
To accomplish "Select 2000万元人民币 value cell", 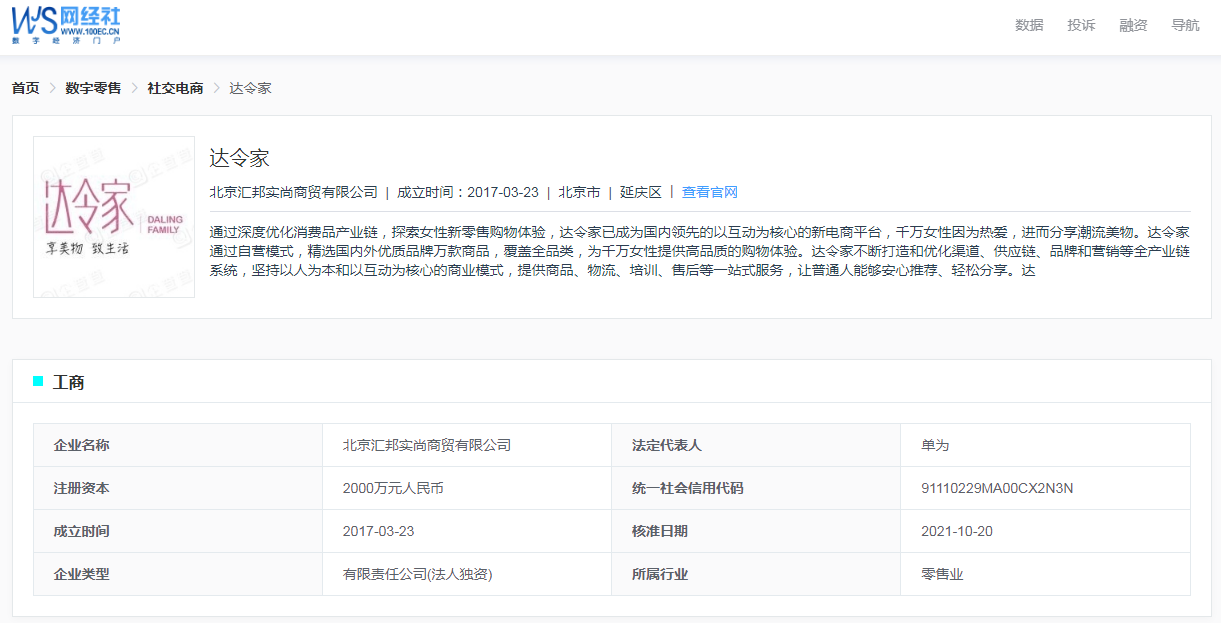I will (467, 488).
